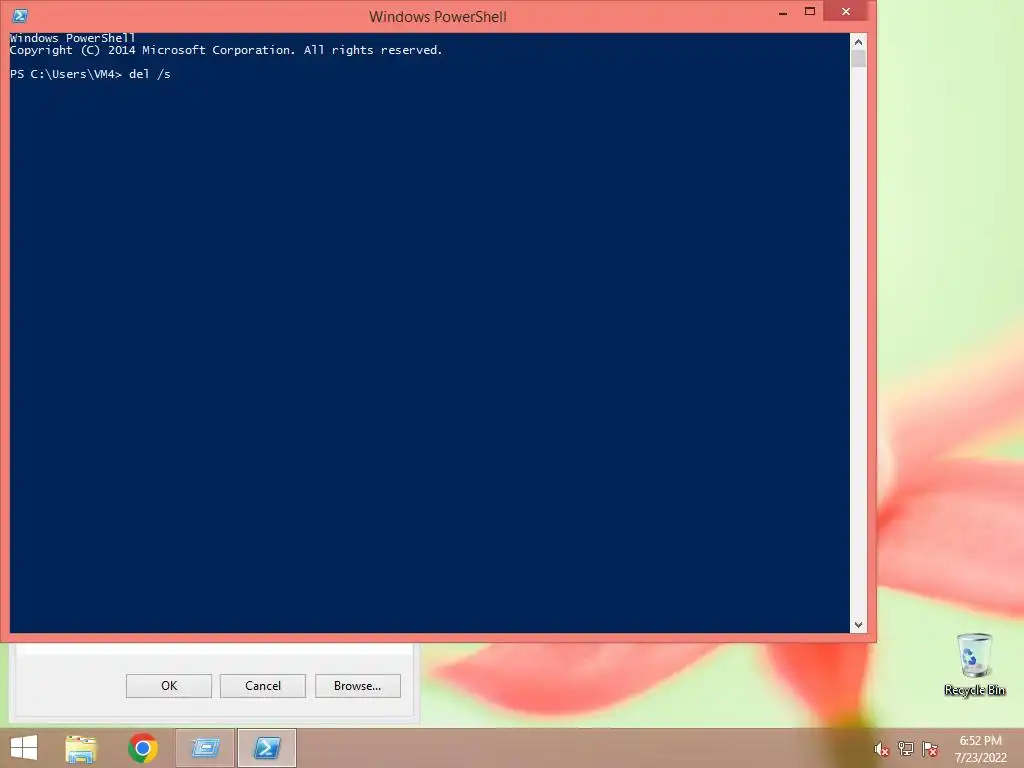Close the Windows PowerShell window
This screenshot has width=1024, height=768.
click(846, 12)
